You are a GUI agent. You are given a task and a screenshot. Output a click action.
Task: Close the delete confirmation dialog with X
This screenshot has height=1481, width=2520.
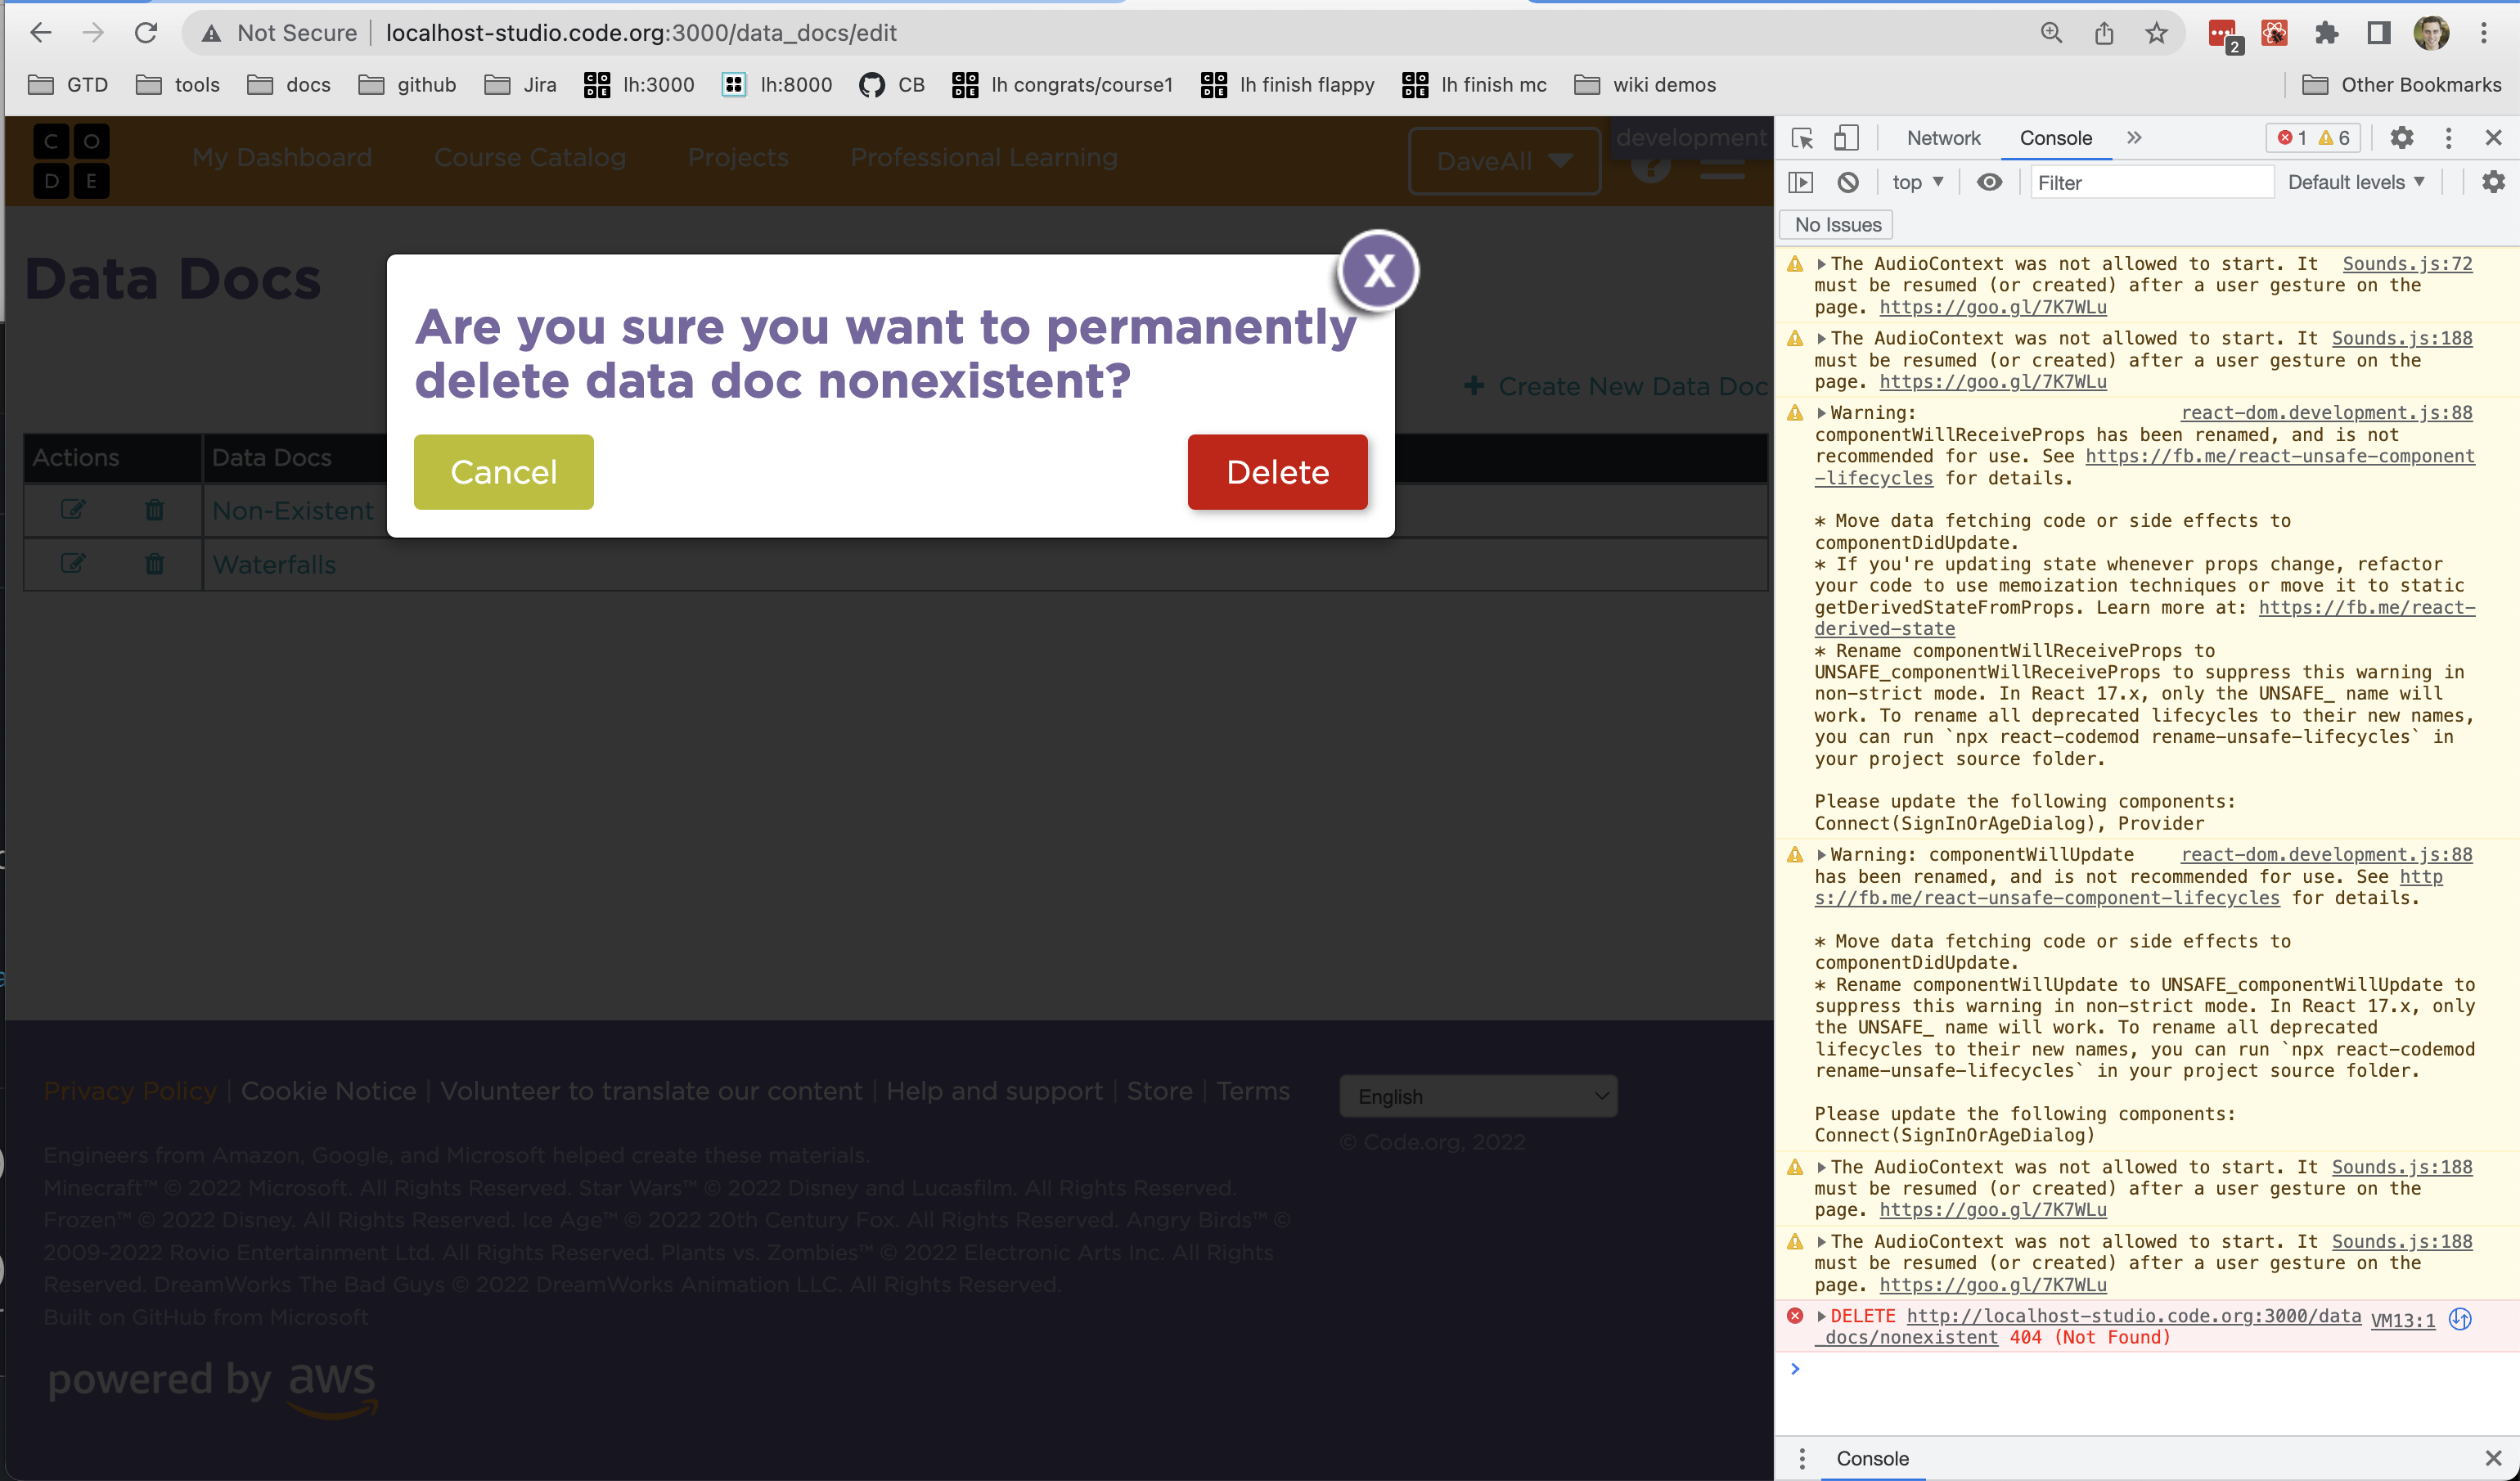[x=1378, y=270]
